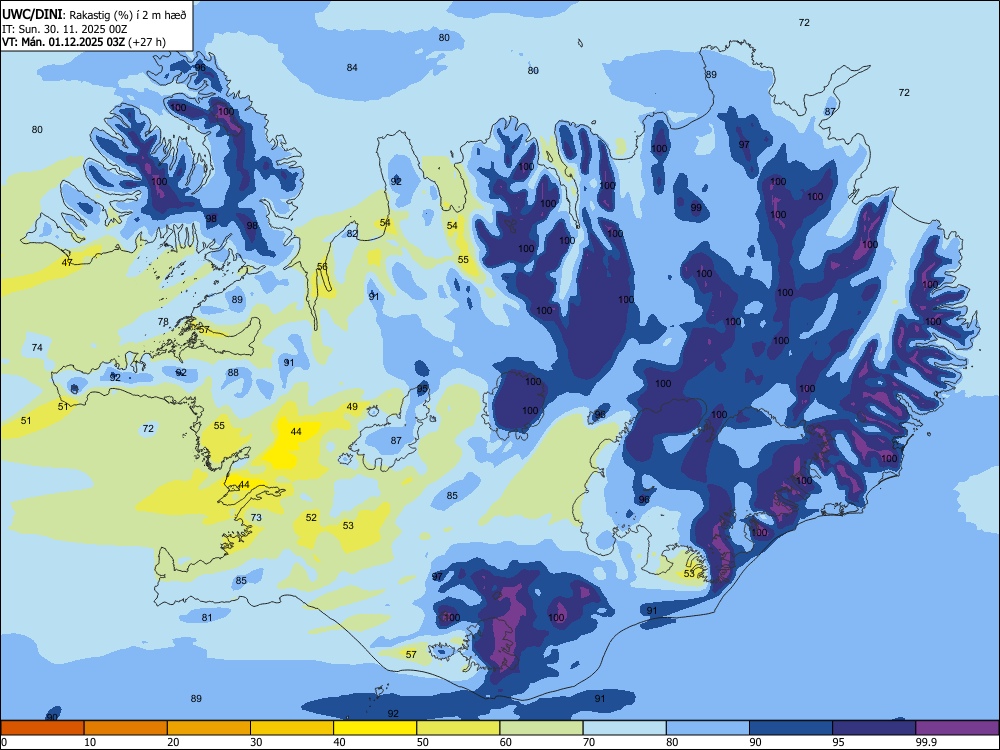
Task: Select the '81' value off the southwest coast
Action: (x=207, y=617)
